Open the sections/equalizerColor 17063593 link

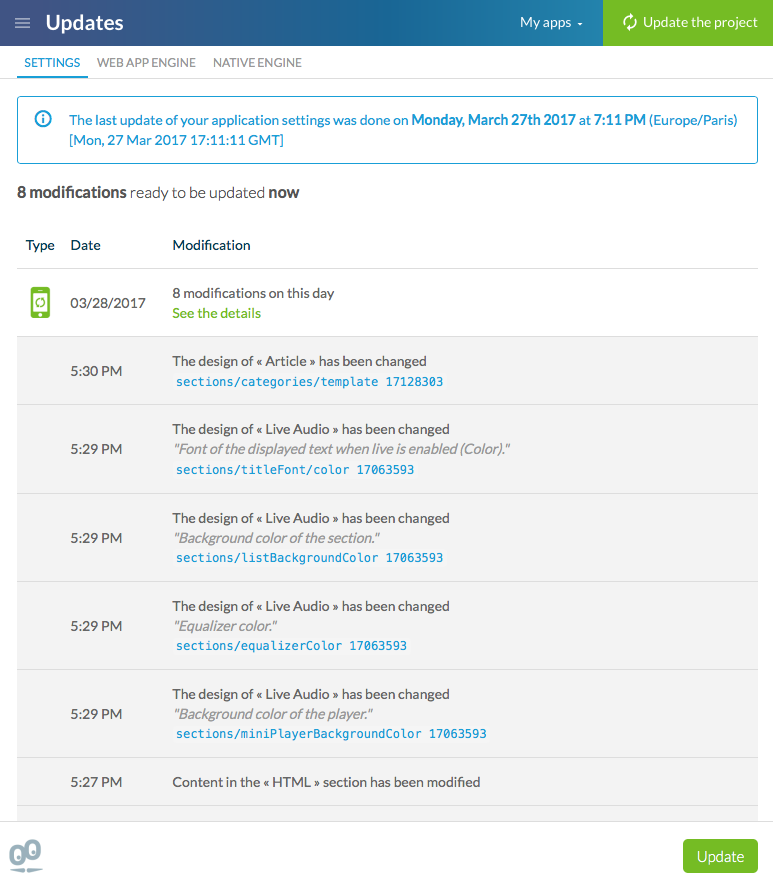(291, 646)
